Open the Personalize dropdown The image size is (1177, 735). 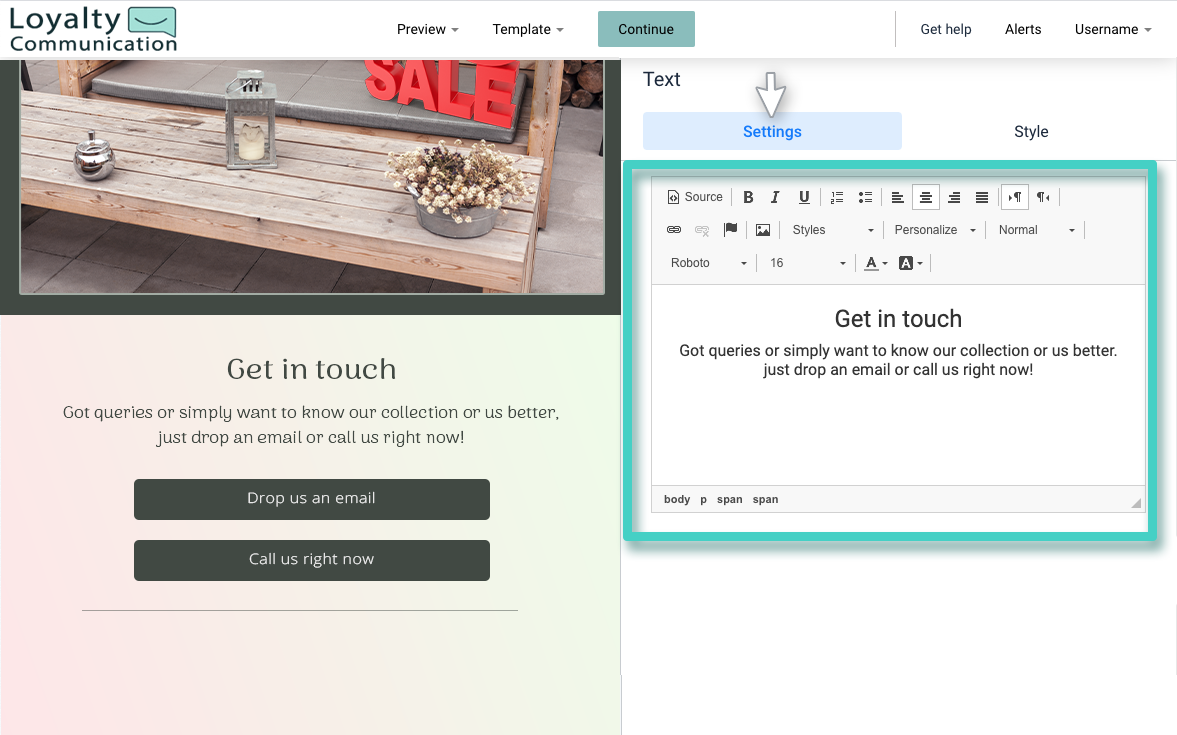pyautogui.click(x=935, y=230)
